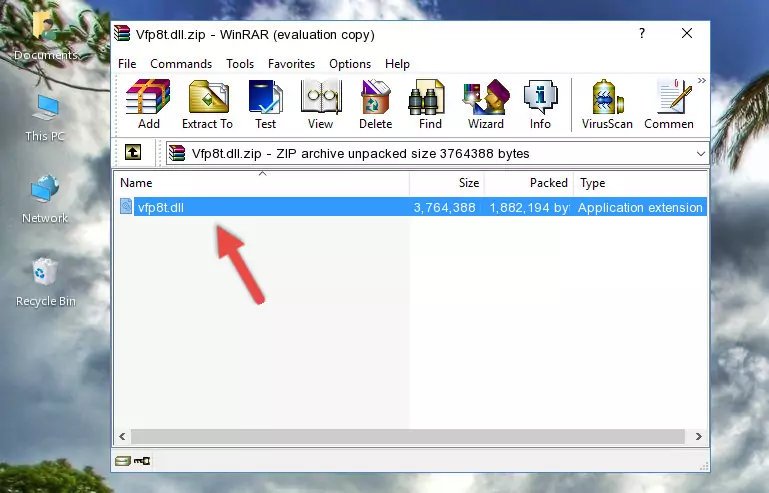The width and height of the screenshot is (769, 493).
Task: Select the Recycle Bin desktop icon
Action: [46, 282]
